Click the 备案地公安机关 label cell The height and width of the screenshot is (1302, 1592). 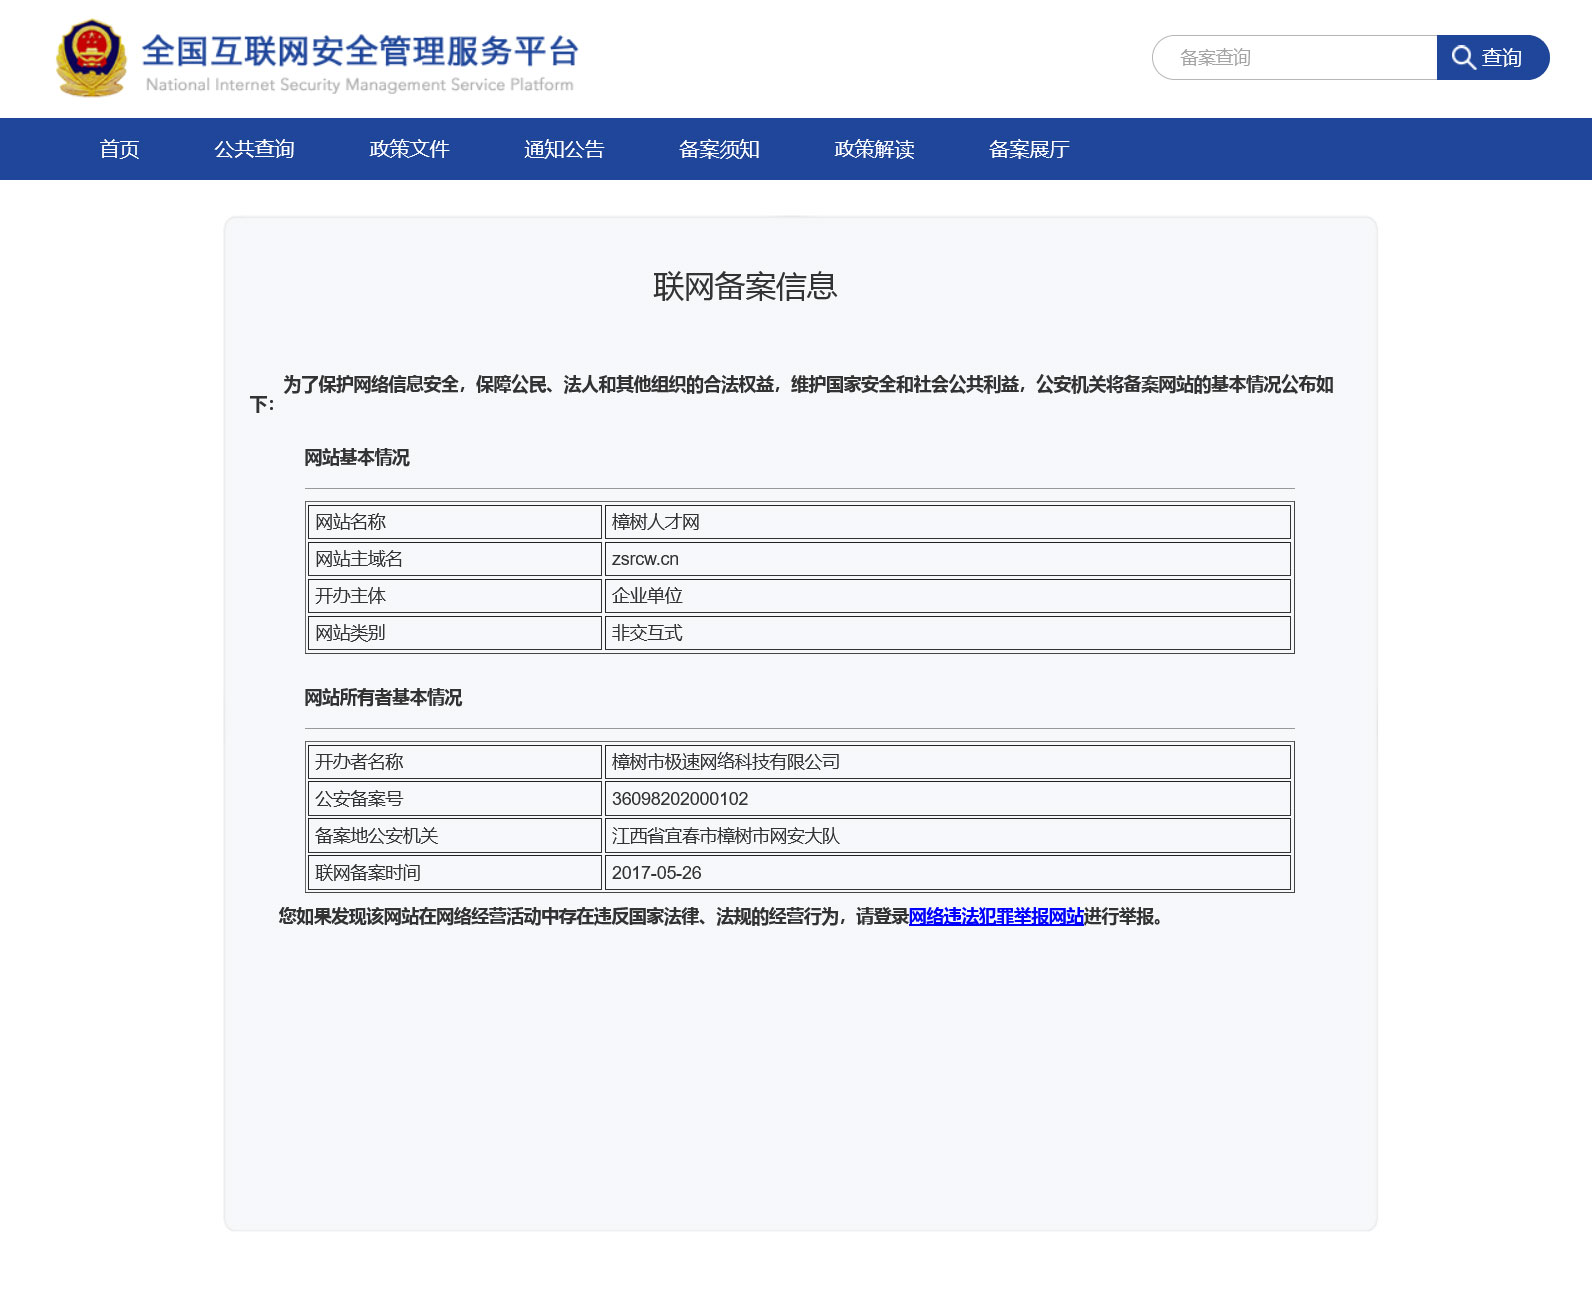[455, 836]
